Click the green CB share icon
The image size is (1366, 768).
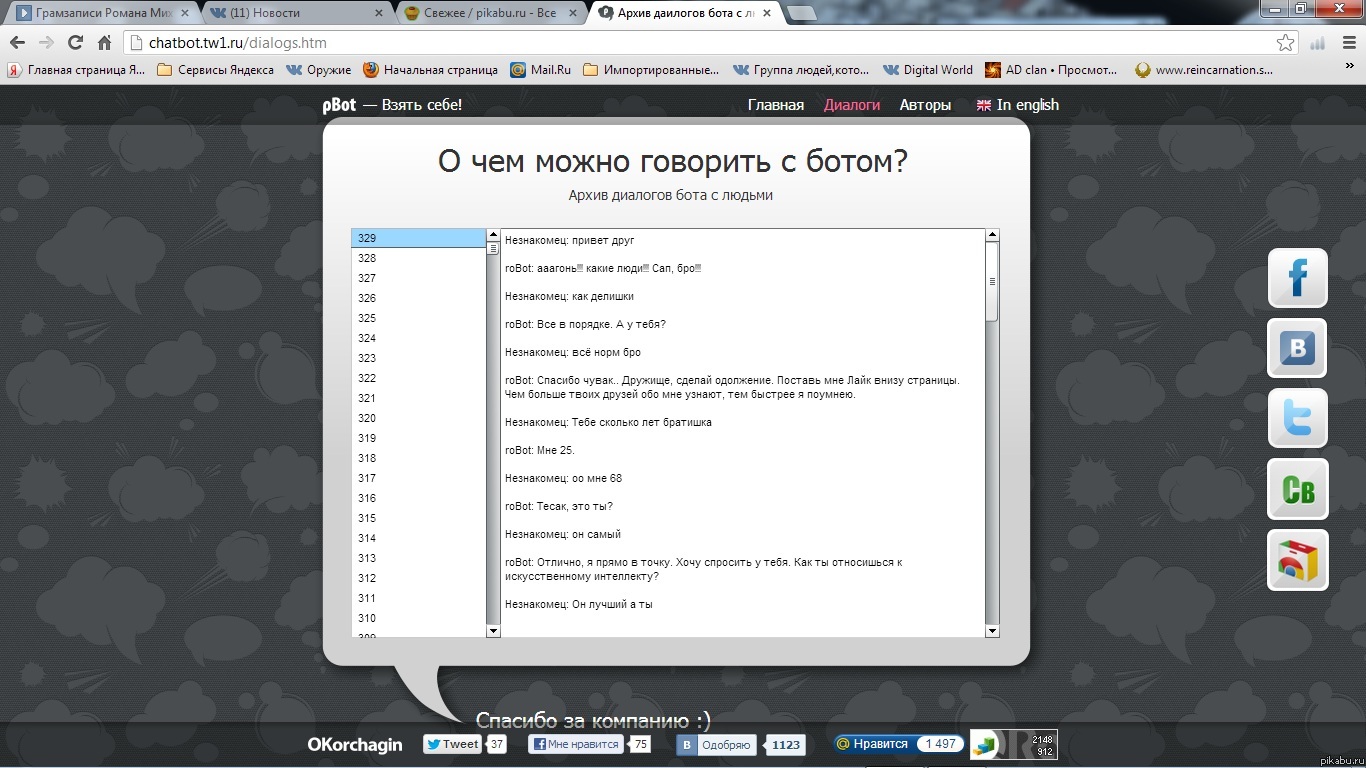(x=1297, y=489)
